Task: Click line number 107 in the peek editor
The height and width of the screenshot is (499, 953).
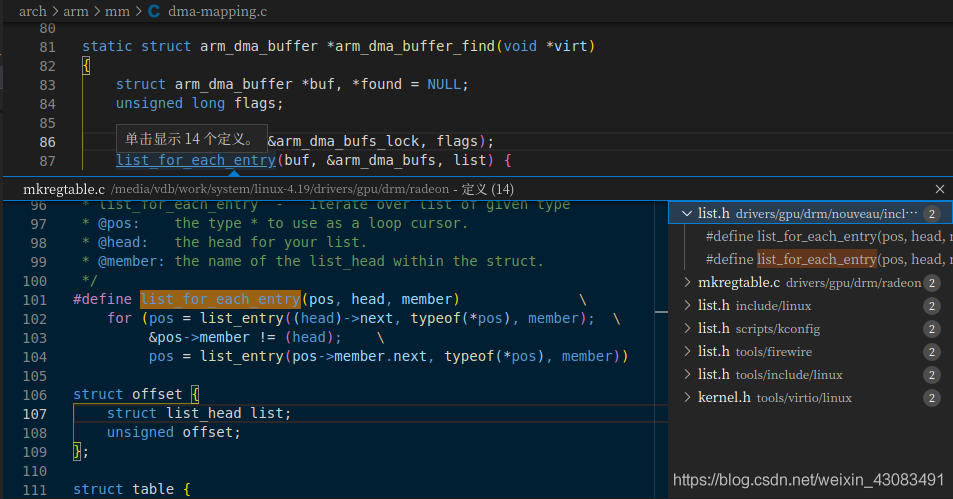Action: (x=35, y=414)
